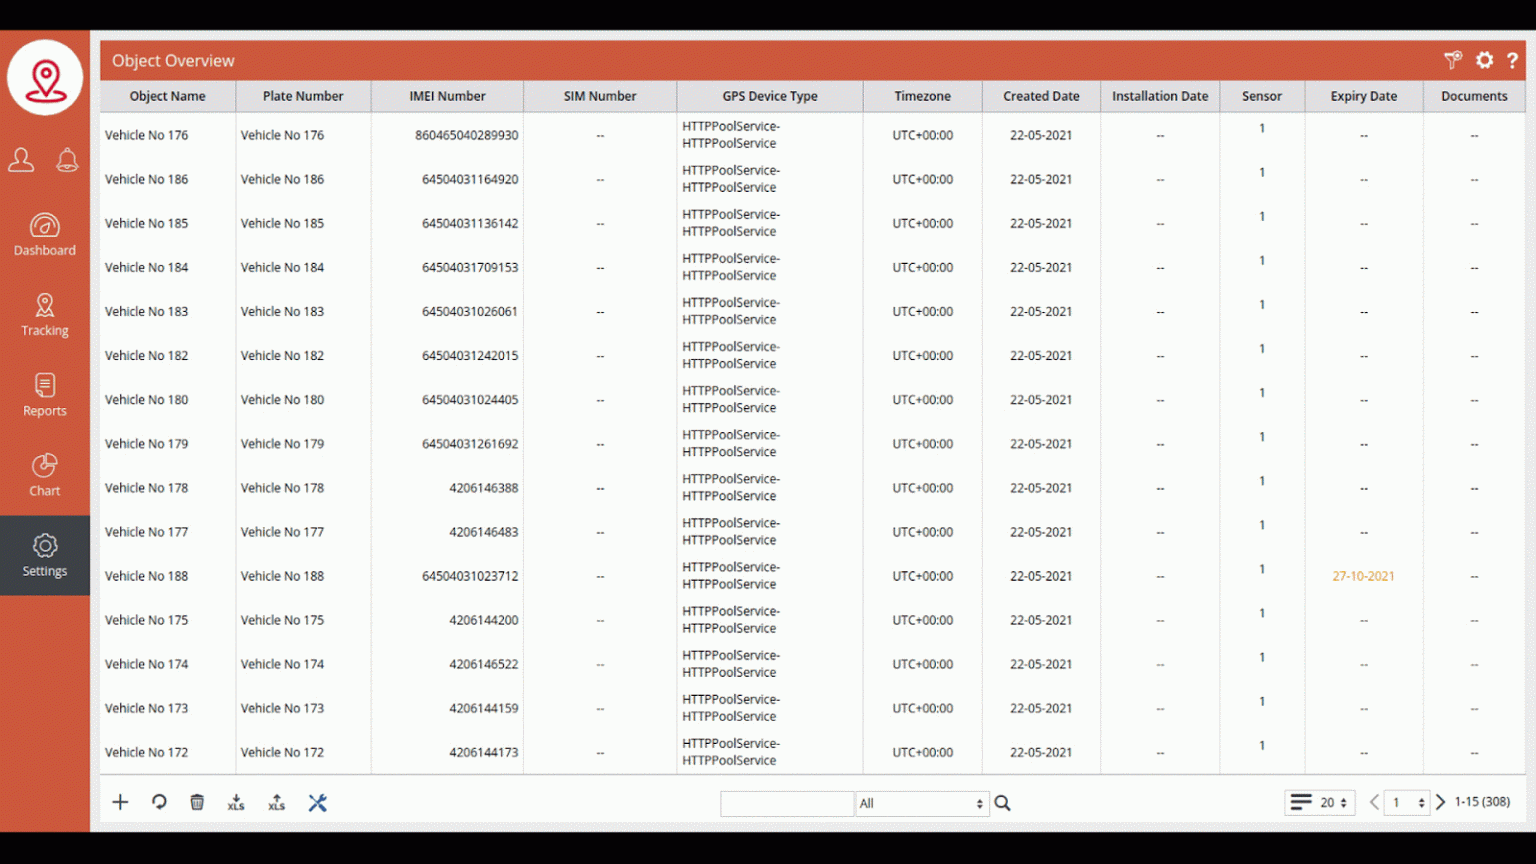Go to the Dashboard menu item
Viewport: 1536px width, 864px height.
tap(45, 235)
